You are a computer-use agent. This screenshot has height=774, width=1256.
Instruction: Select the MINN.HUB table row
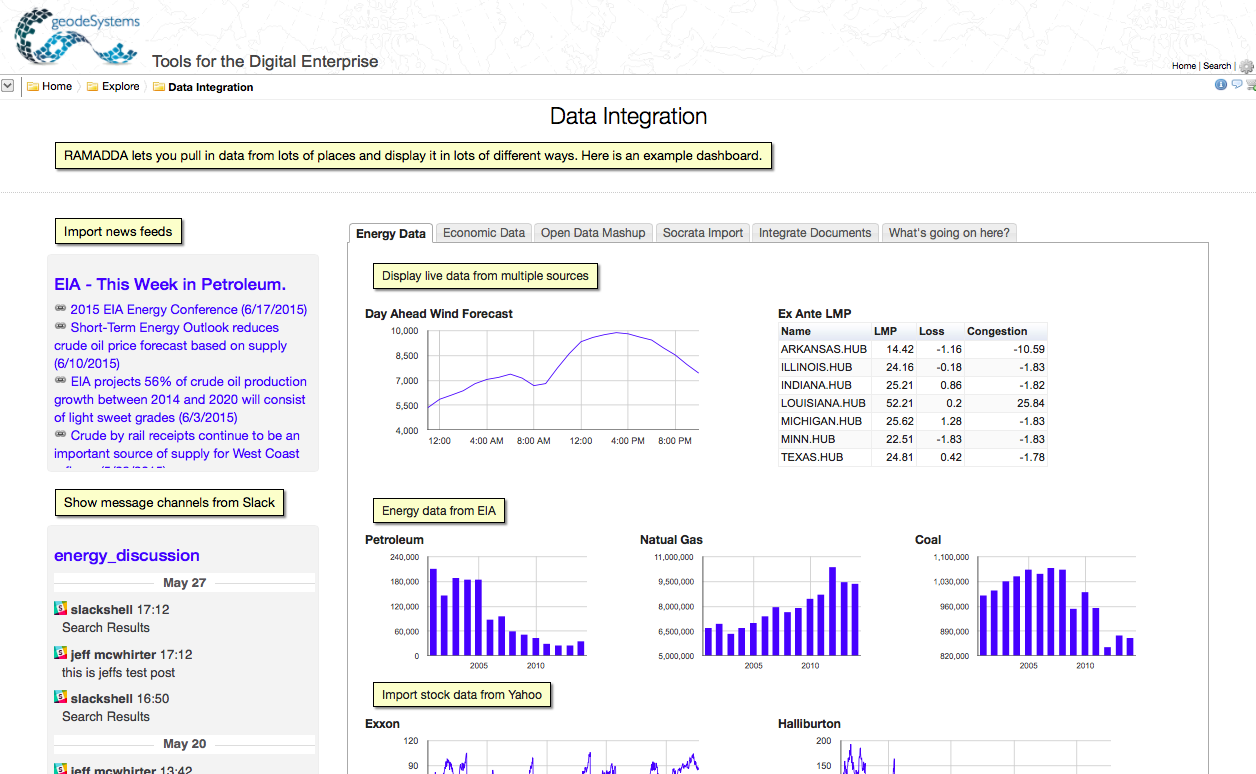pos(913,439)
